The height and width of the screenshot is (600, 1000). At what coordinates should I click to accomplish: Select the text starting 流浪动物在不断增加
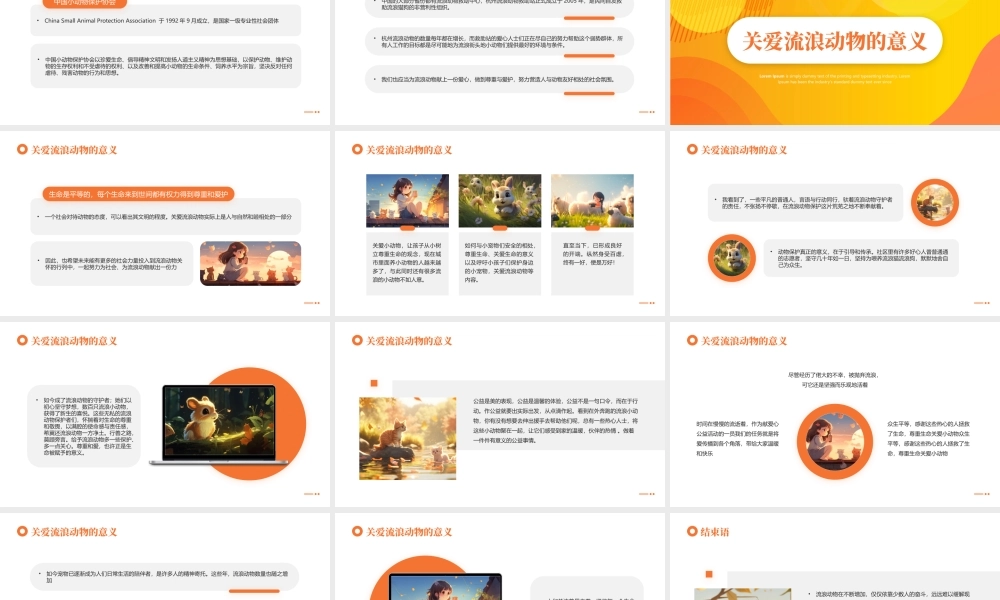(893, 594)
